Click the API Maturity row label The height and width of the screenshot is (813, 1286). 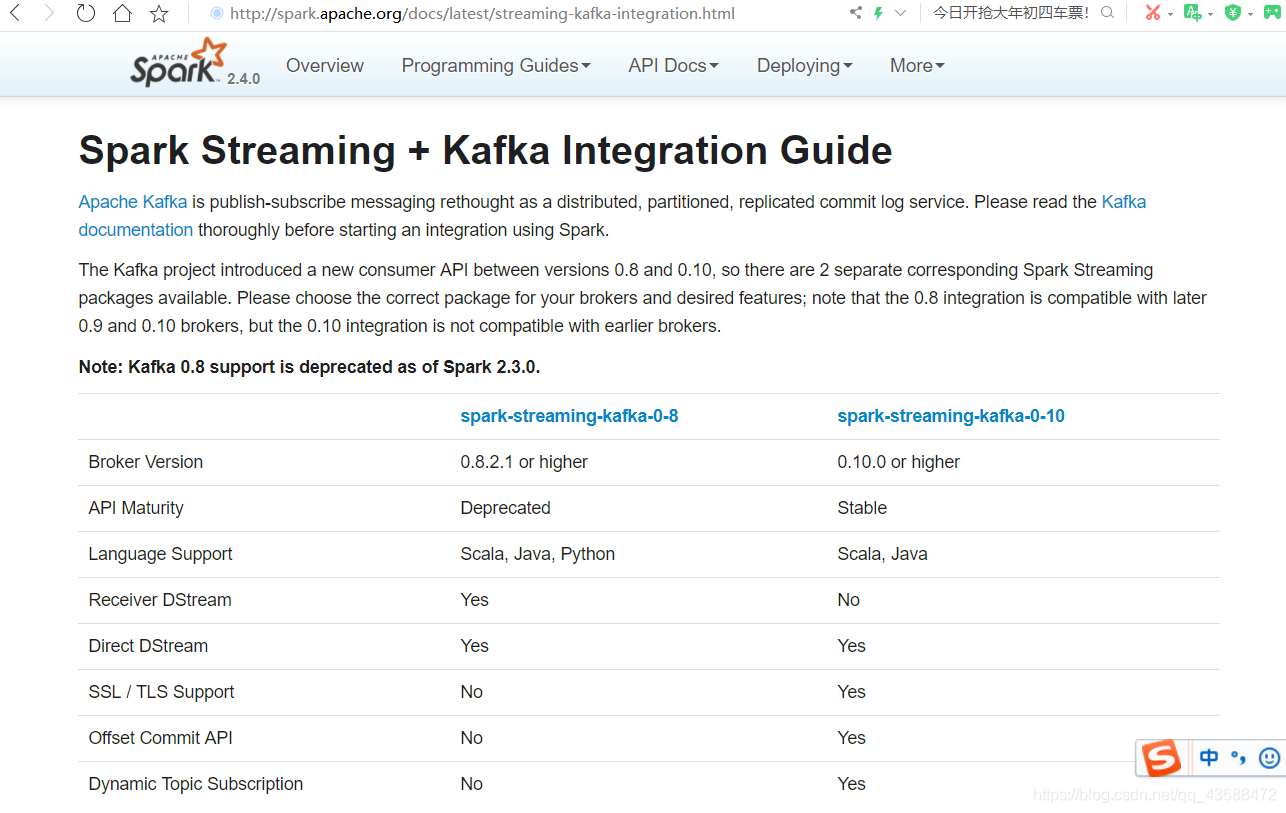point(136,508)
